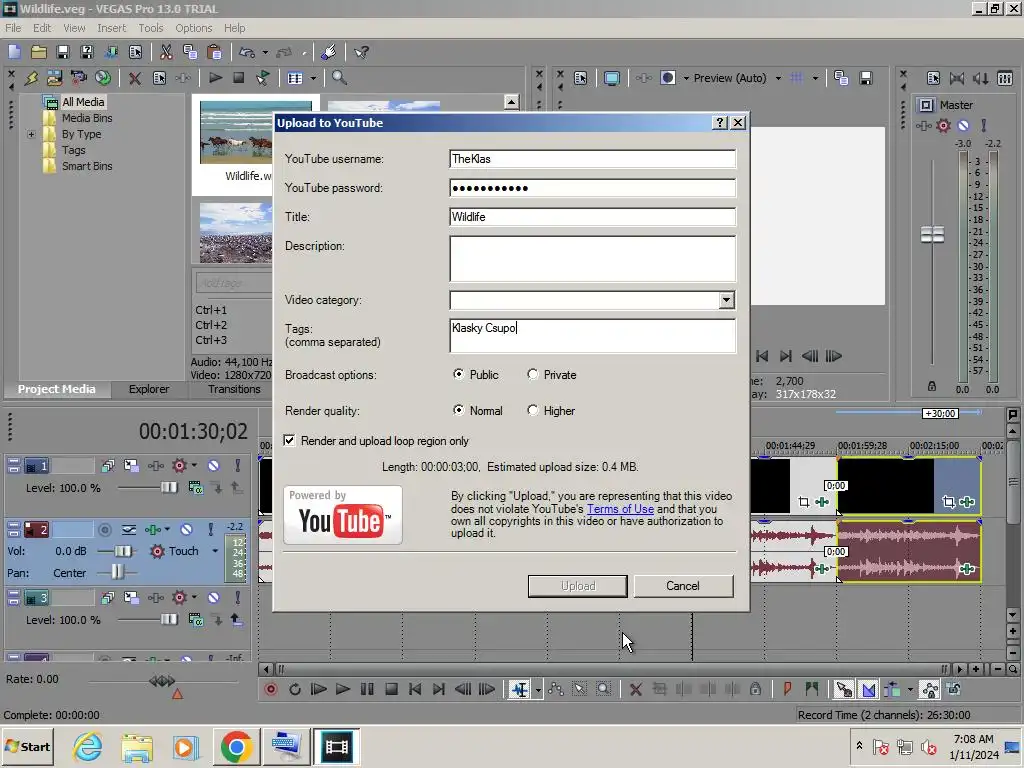1024x768 pixels.
Task: Click the track 2 Vol slider
Action: pos(122,551)
